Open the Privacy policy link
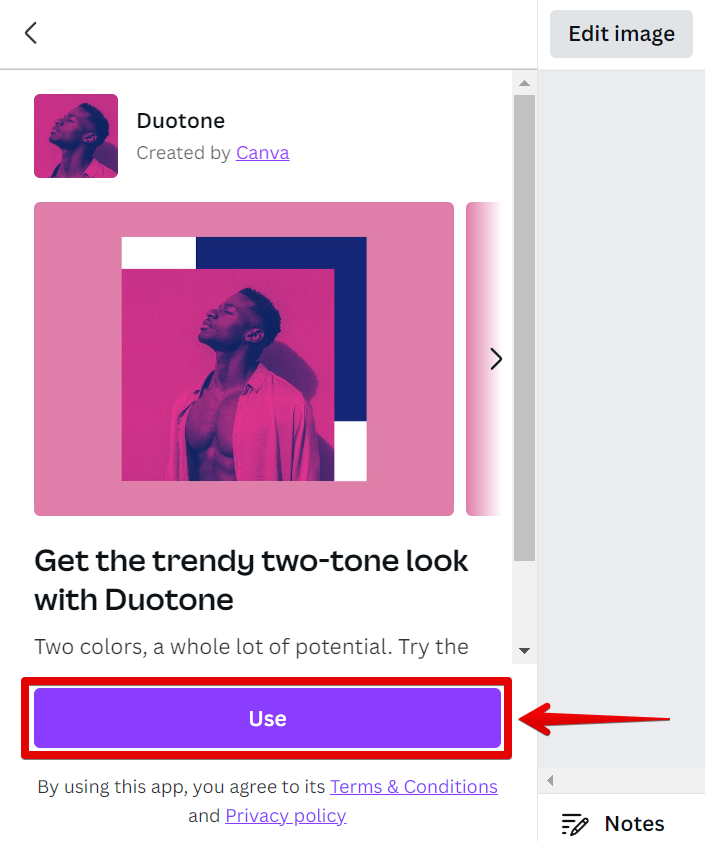 [285, 816]
